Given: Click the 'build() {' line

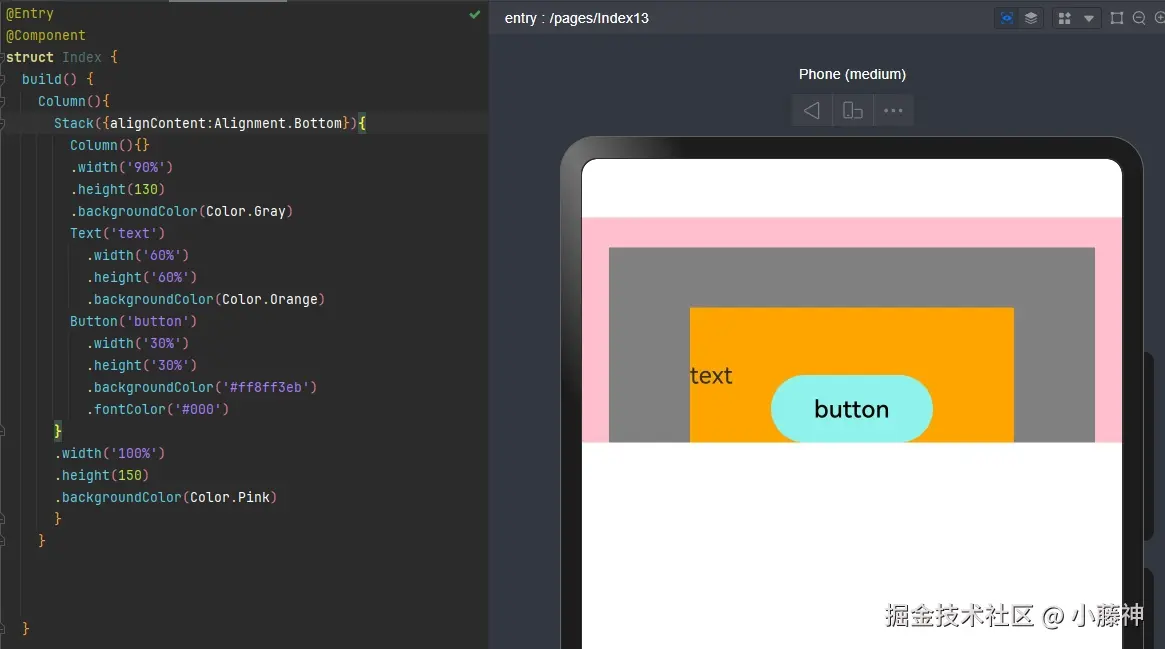Looking at the screenshot, I should (x=58, y=79).
